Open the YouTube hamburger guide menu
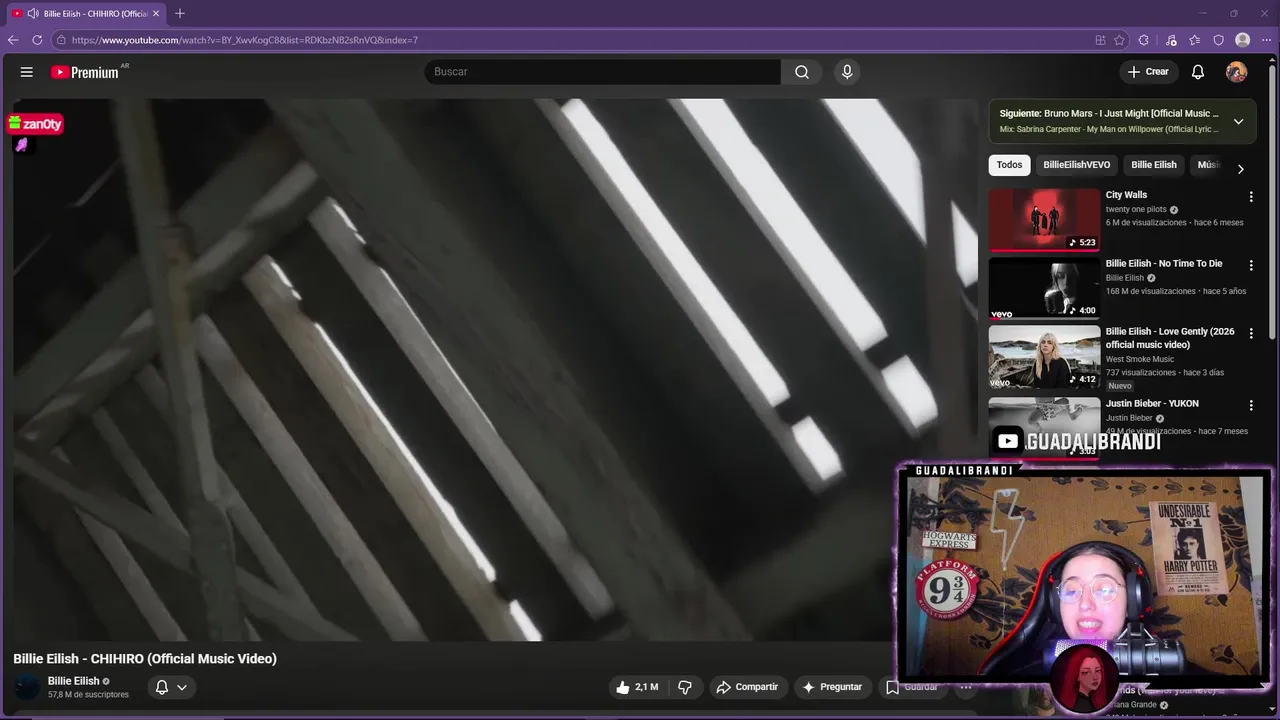1280x720 pixels. coord(27,72)
